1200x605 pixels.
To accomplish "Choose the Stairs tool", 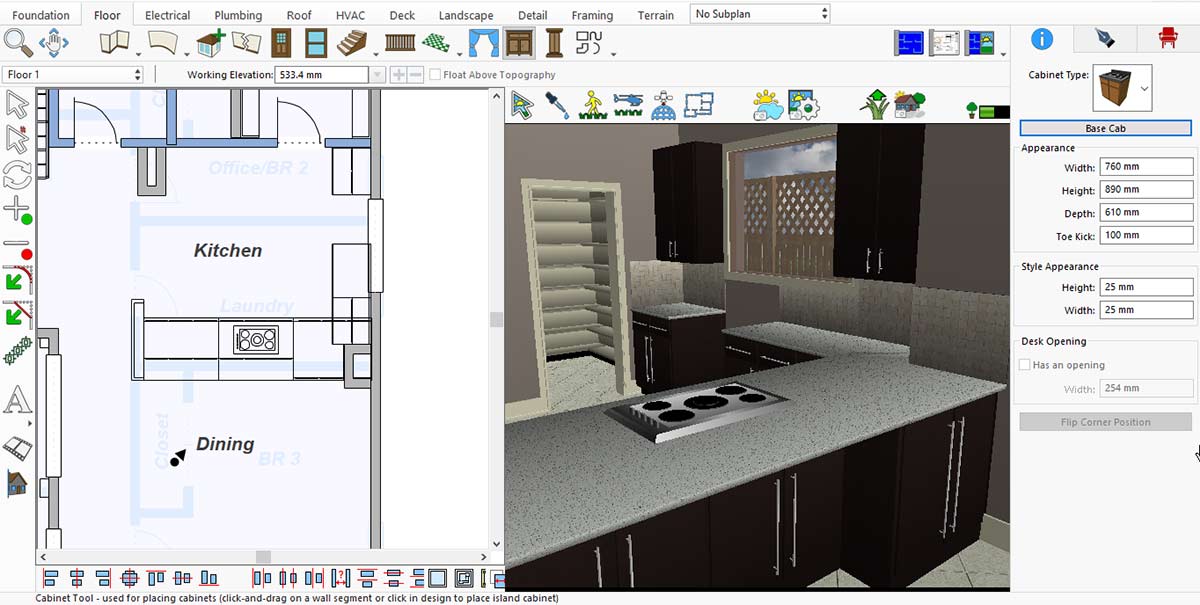I will click(352, 43).
